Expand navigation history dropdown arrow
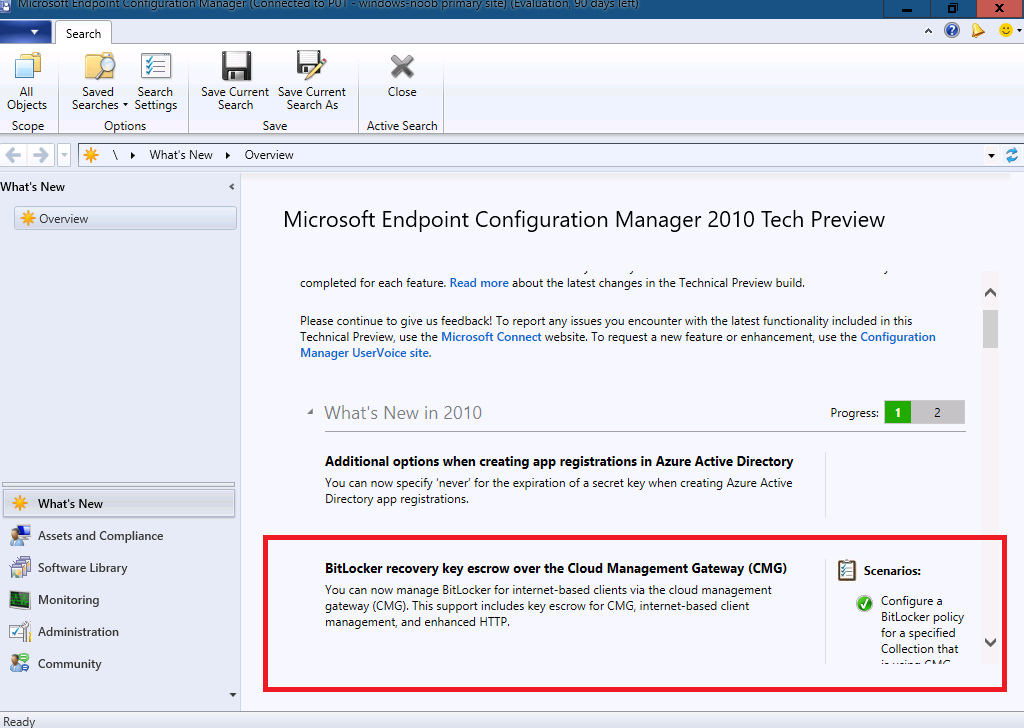The width and height of the screenshot is (1024, 728). point(64,155)
